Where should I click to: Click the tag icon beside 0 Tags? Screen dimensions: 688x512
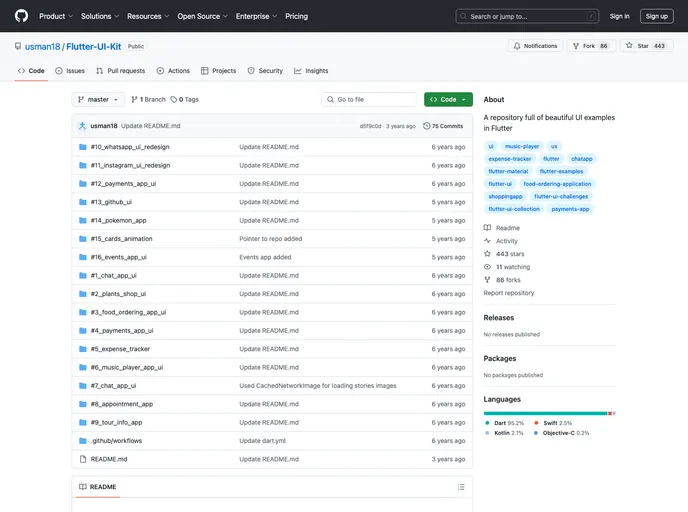[x=174, y=100]
